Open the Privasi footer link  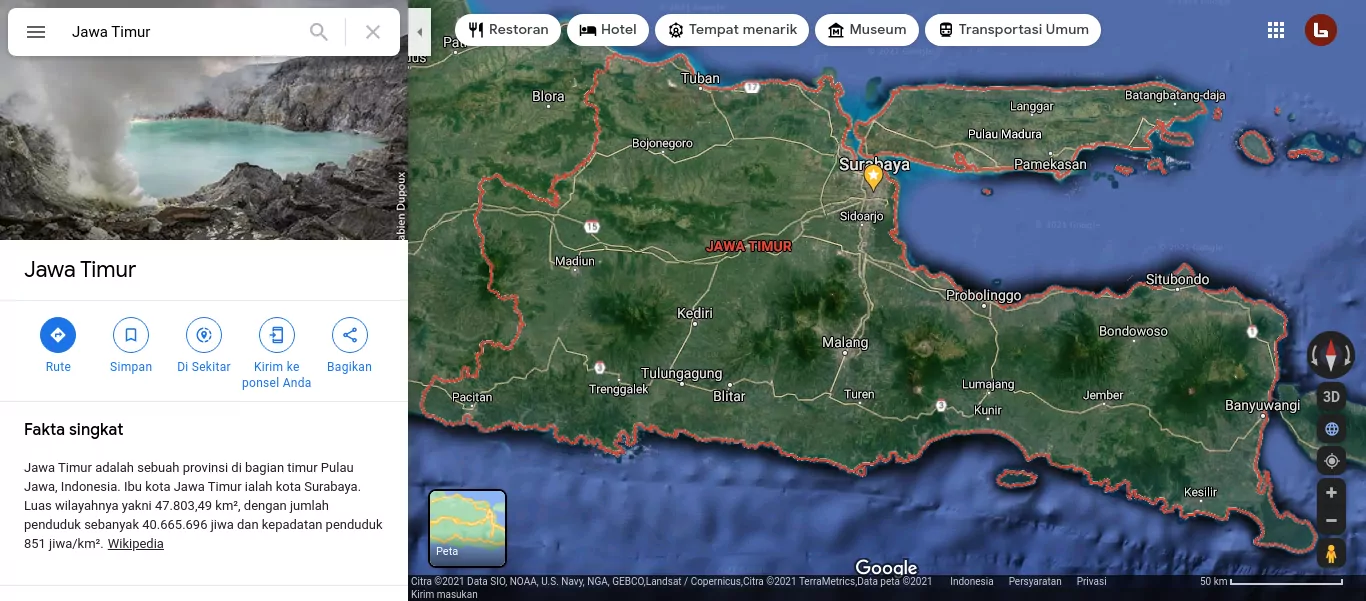coord(1091,581)
